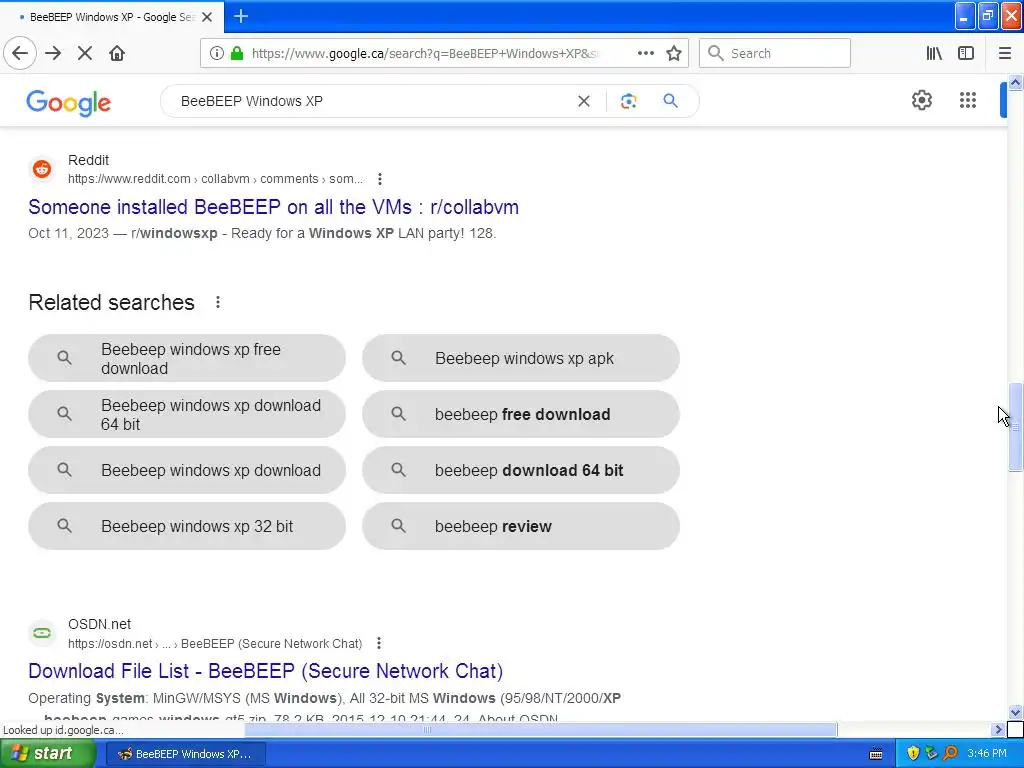Open Someone installed BeeBEEP Reddit link
1024x768 pixels.
click(274, 207)
